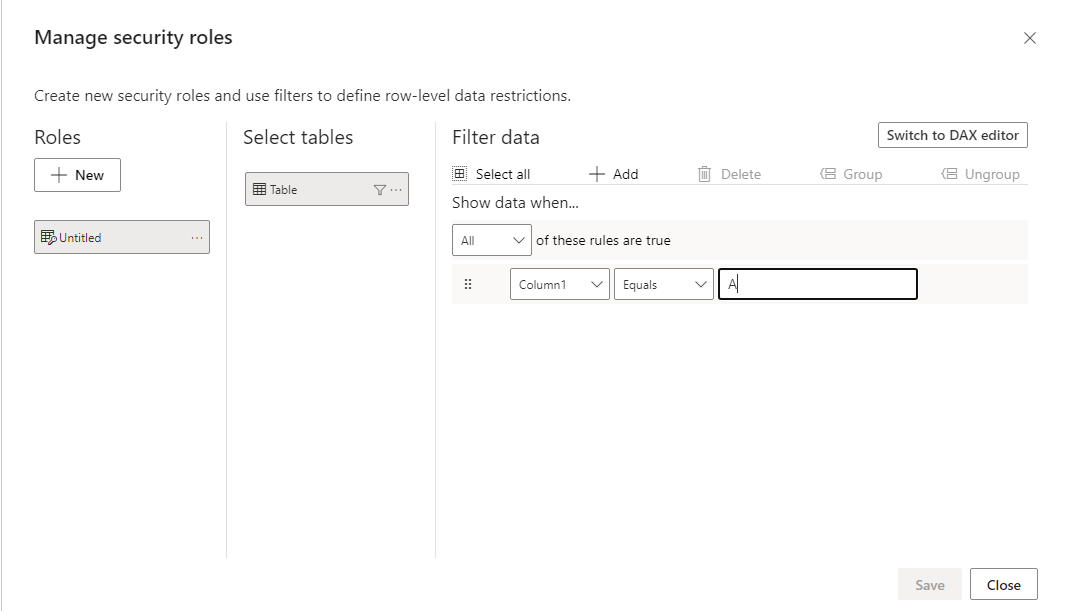Image resolution: width=1070 pixels, height=611 pixels.
Task: Click the rule drag handle dots
Action: tap(468, 284)
